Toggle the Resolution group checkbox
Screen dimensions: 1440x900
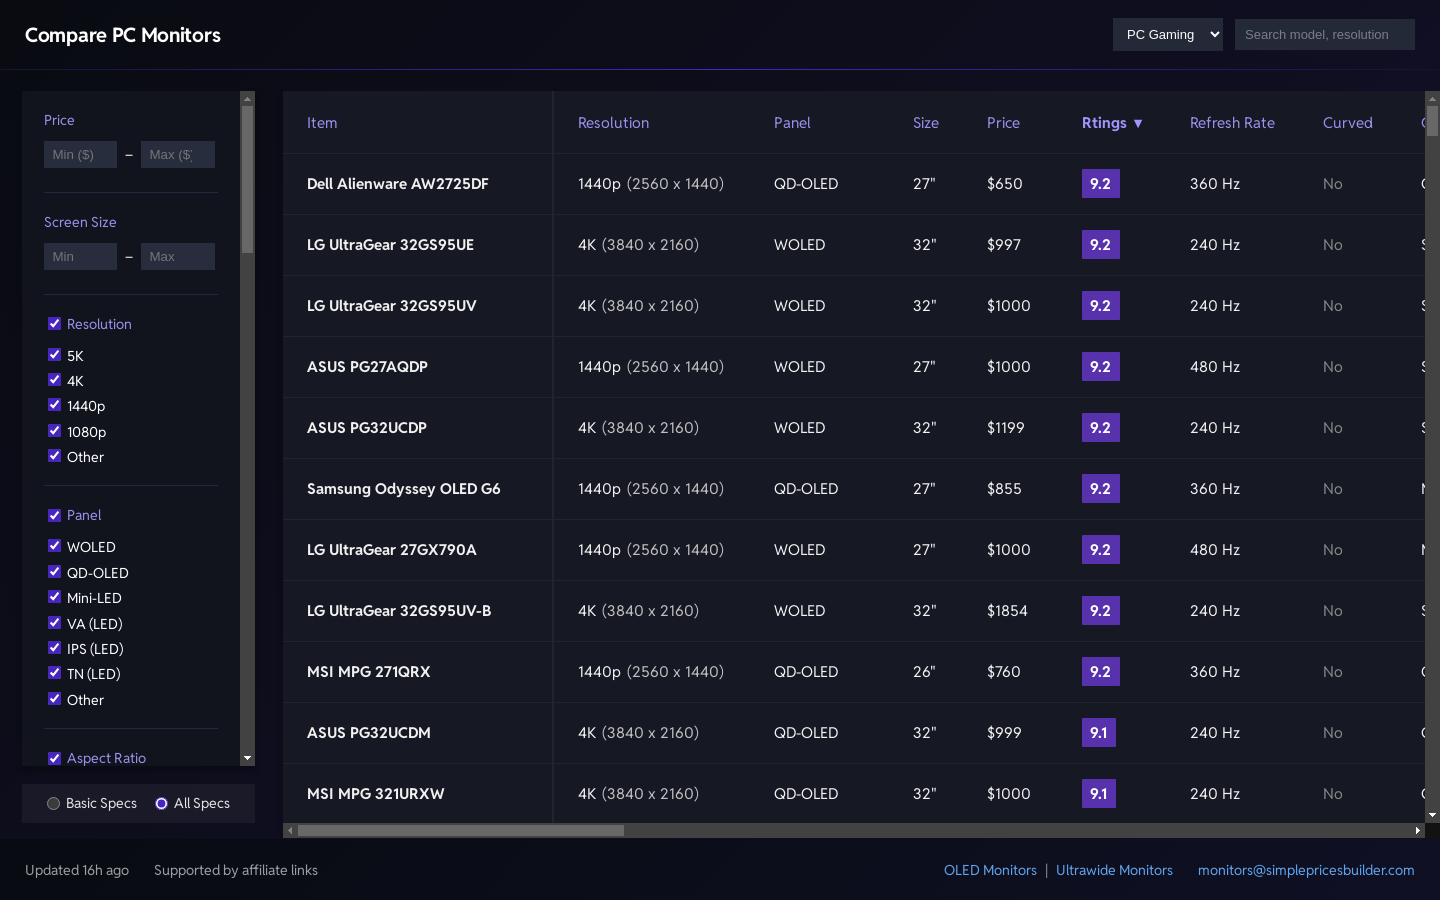coord(54,323)
